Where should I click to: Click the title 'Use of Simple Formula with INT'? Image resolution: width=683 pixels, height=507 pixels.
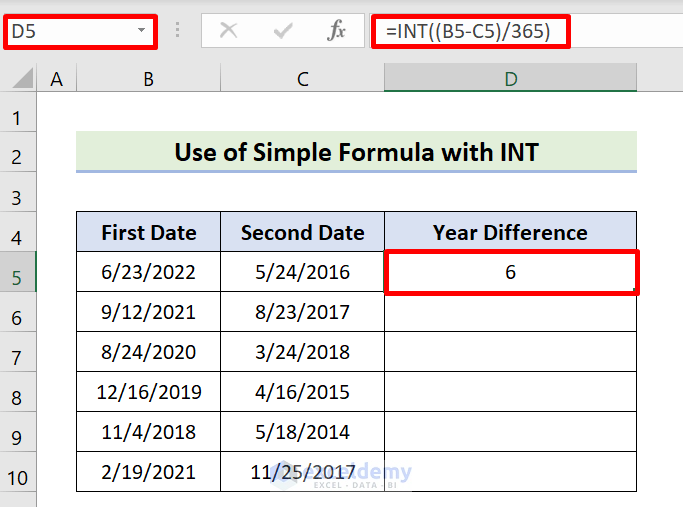coord(356,152)
